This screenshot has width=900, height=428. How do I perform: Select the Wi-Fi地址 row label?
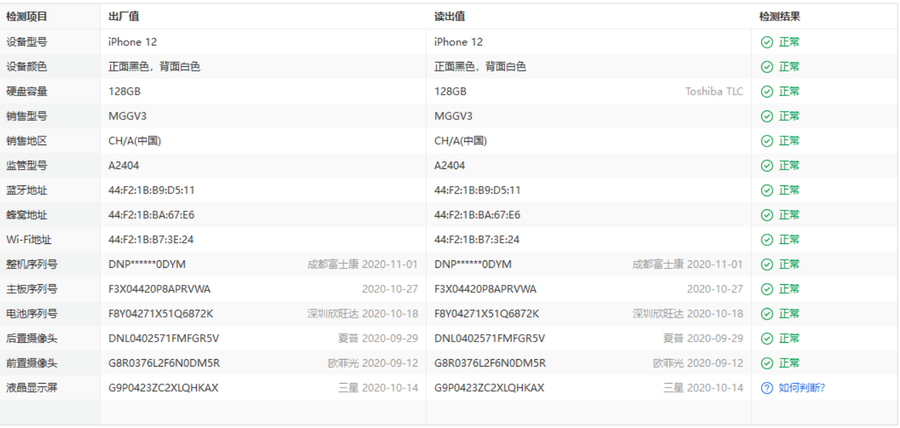point(29,239)
